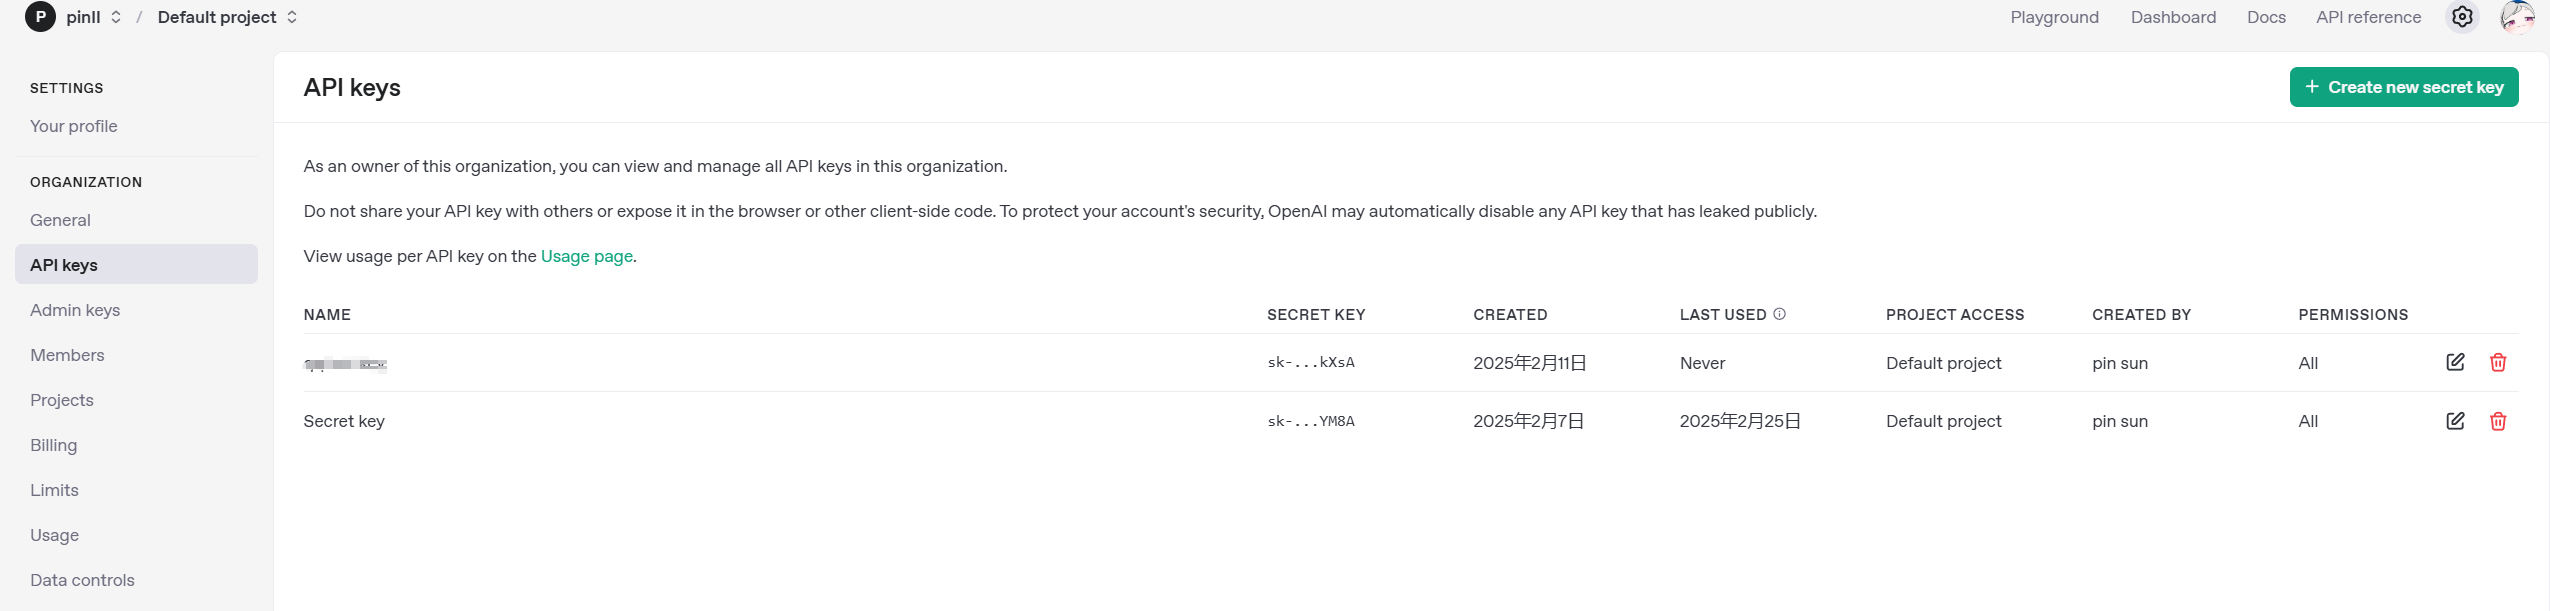Open settings gear icon in header
This screenshot has height=611, width=2550.
(x=2461, y=17)
